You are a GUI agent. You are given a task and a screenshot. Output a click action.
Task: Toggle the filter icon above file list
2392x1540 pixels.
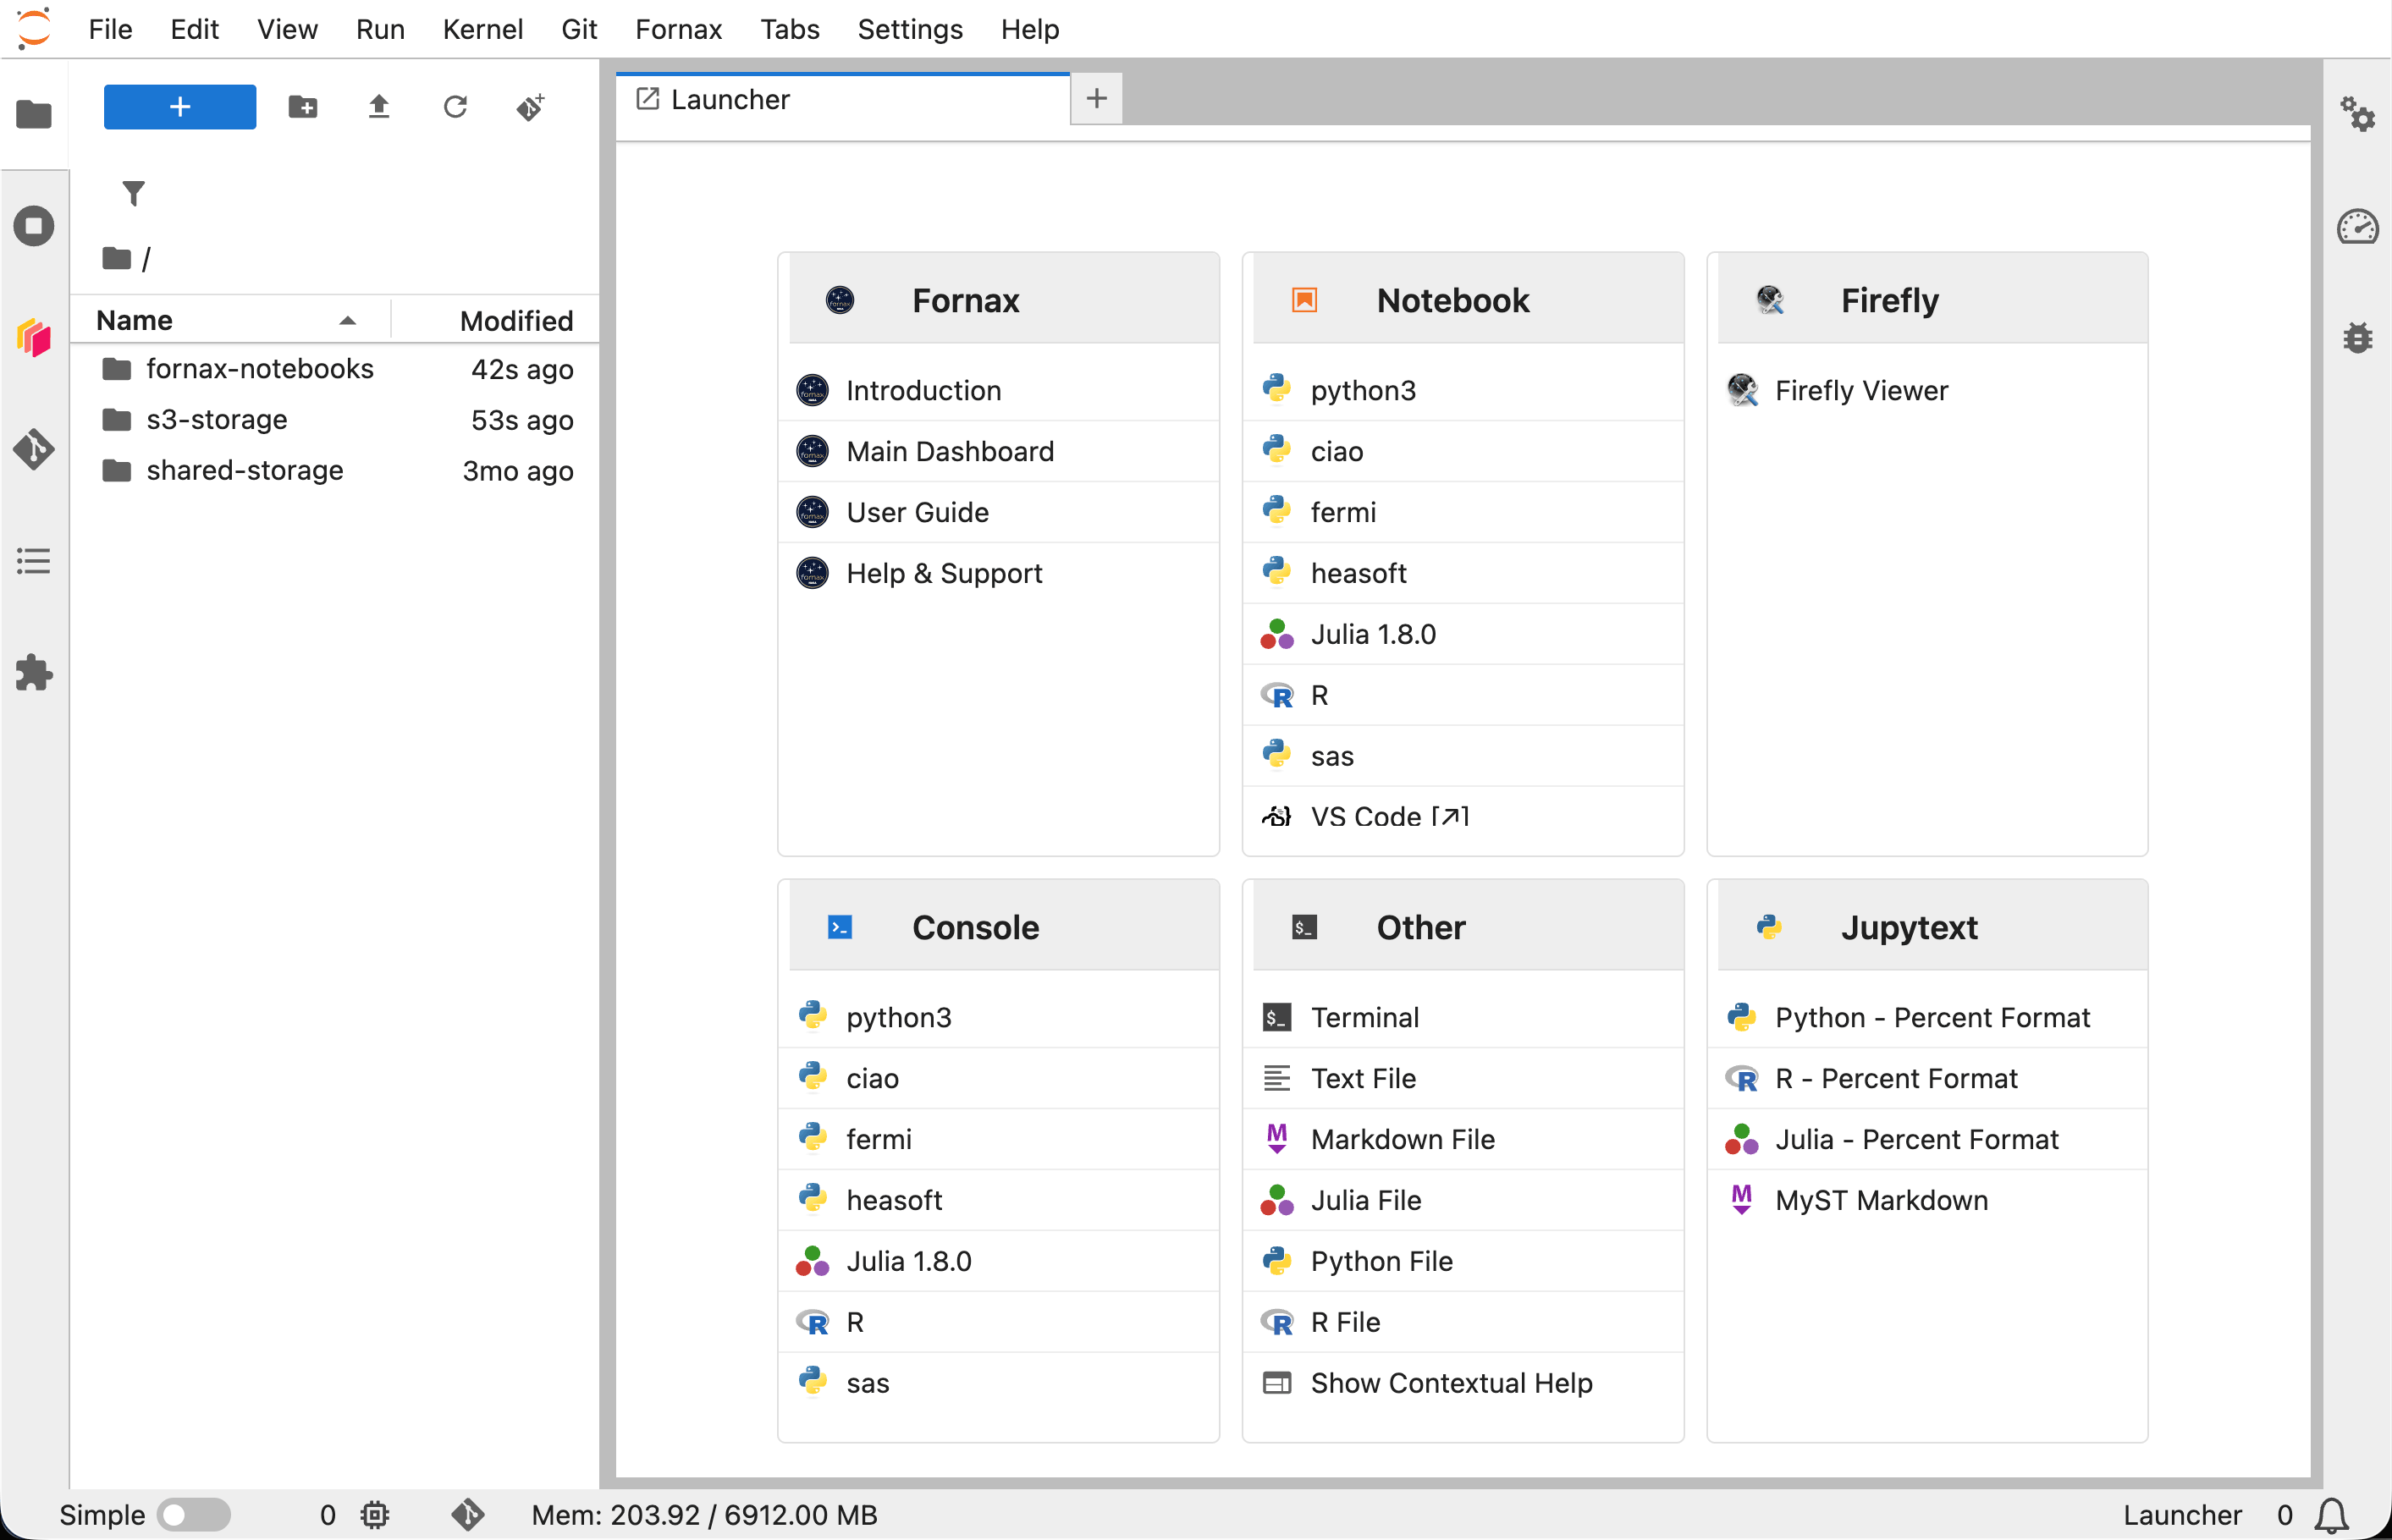(134, 192)
